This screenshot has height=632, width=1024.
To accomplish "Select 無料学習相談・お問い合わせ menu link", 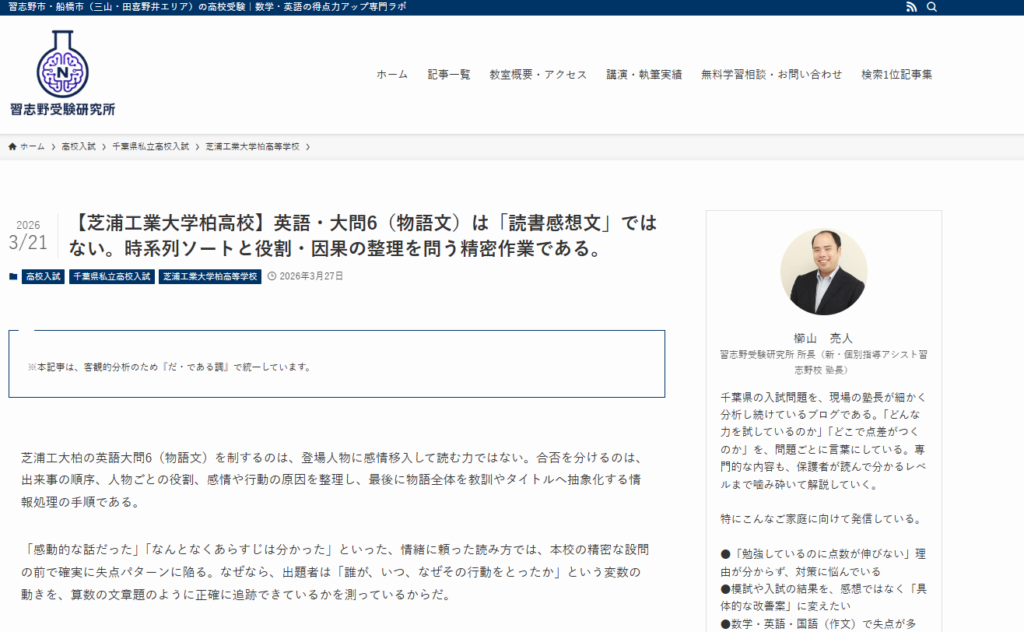I will (x=771, y=74).
